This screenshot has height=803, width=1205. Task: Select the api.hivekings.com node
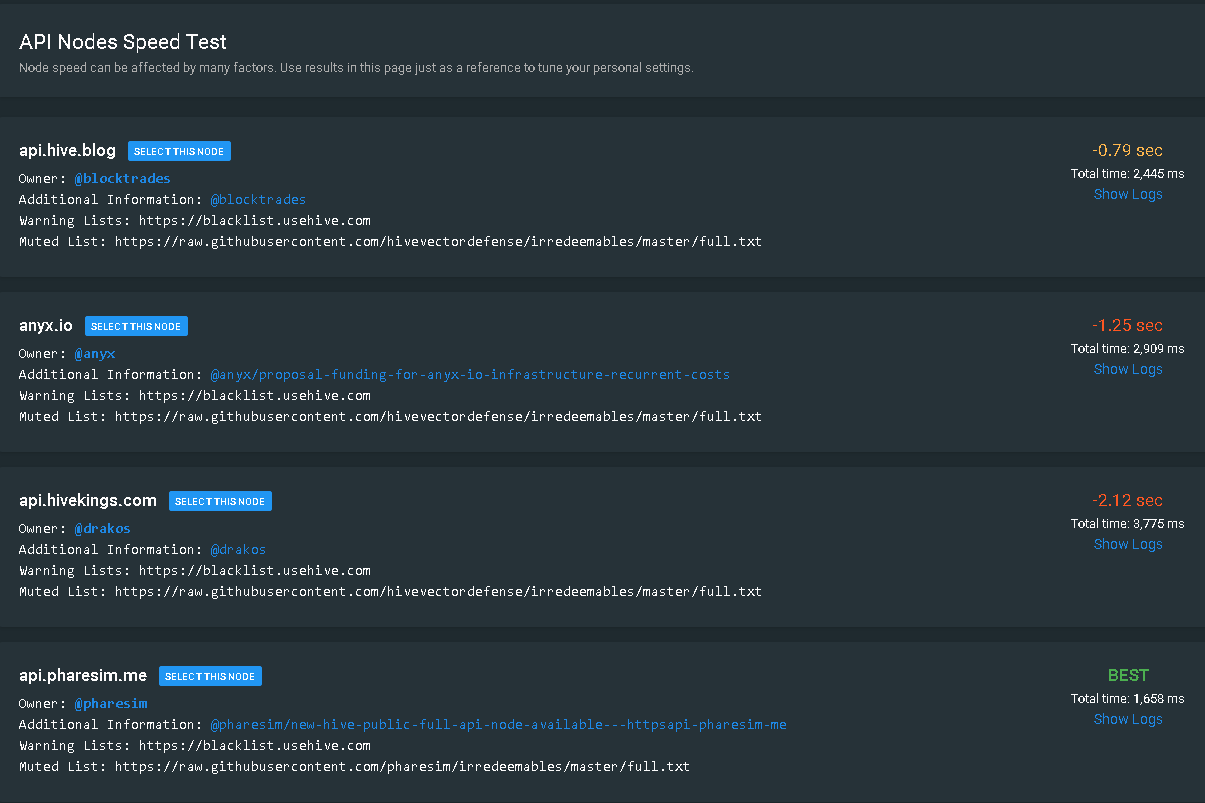[220, 501]
